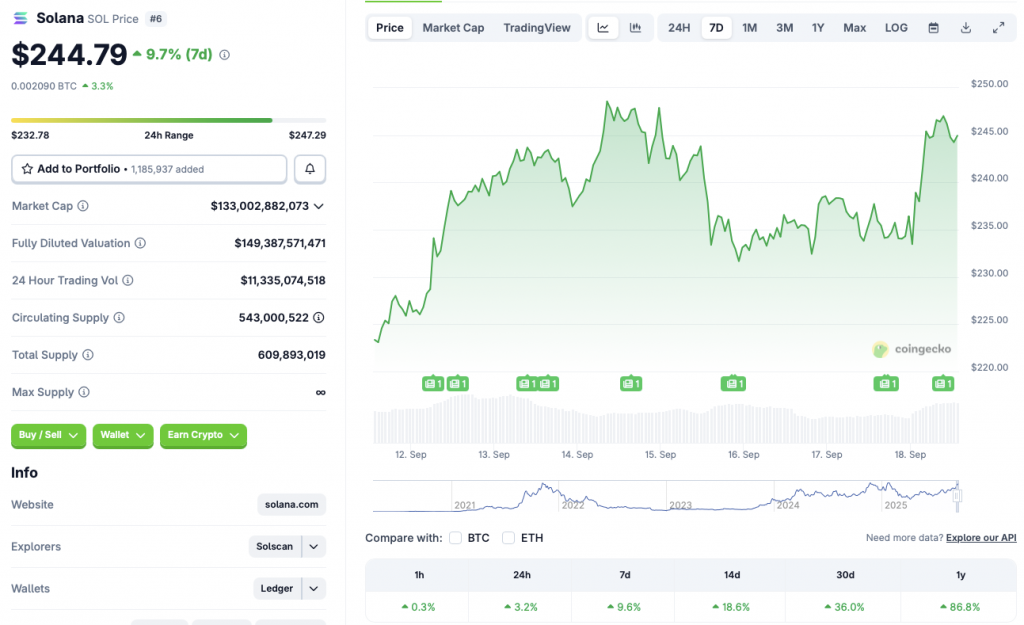
Task: Open the Solscan explorer link
Action: [274, 547]
